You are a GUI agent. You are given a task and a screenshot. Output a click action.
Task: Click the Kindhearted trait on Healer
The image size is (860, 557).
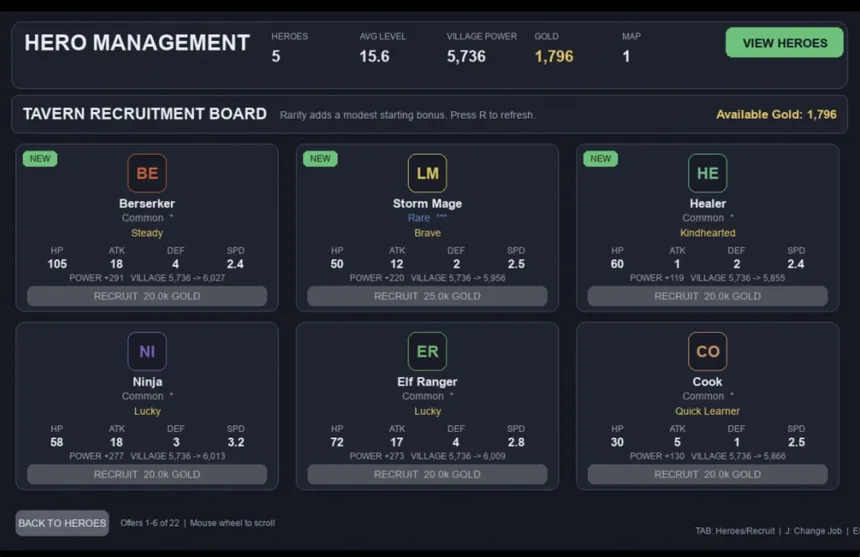coord(708,233)
